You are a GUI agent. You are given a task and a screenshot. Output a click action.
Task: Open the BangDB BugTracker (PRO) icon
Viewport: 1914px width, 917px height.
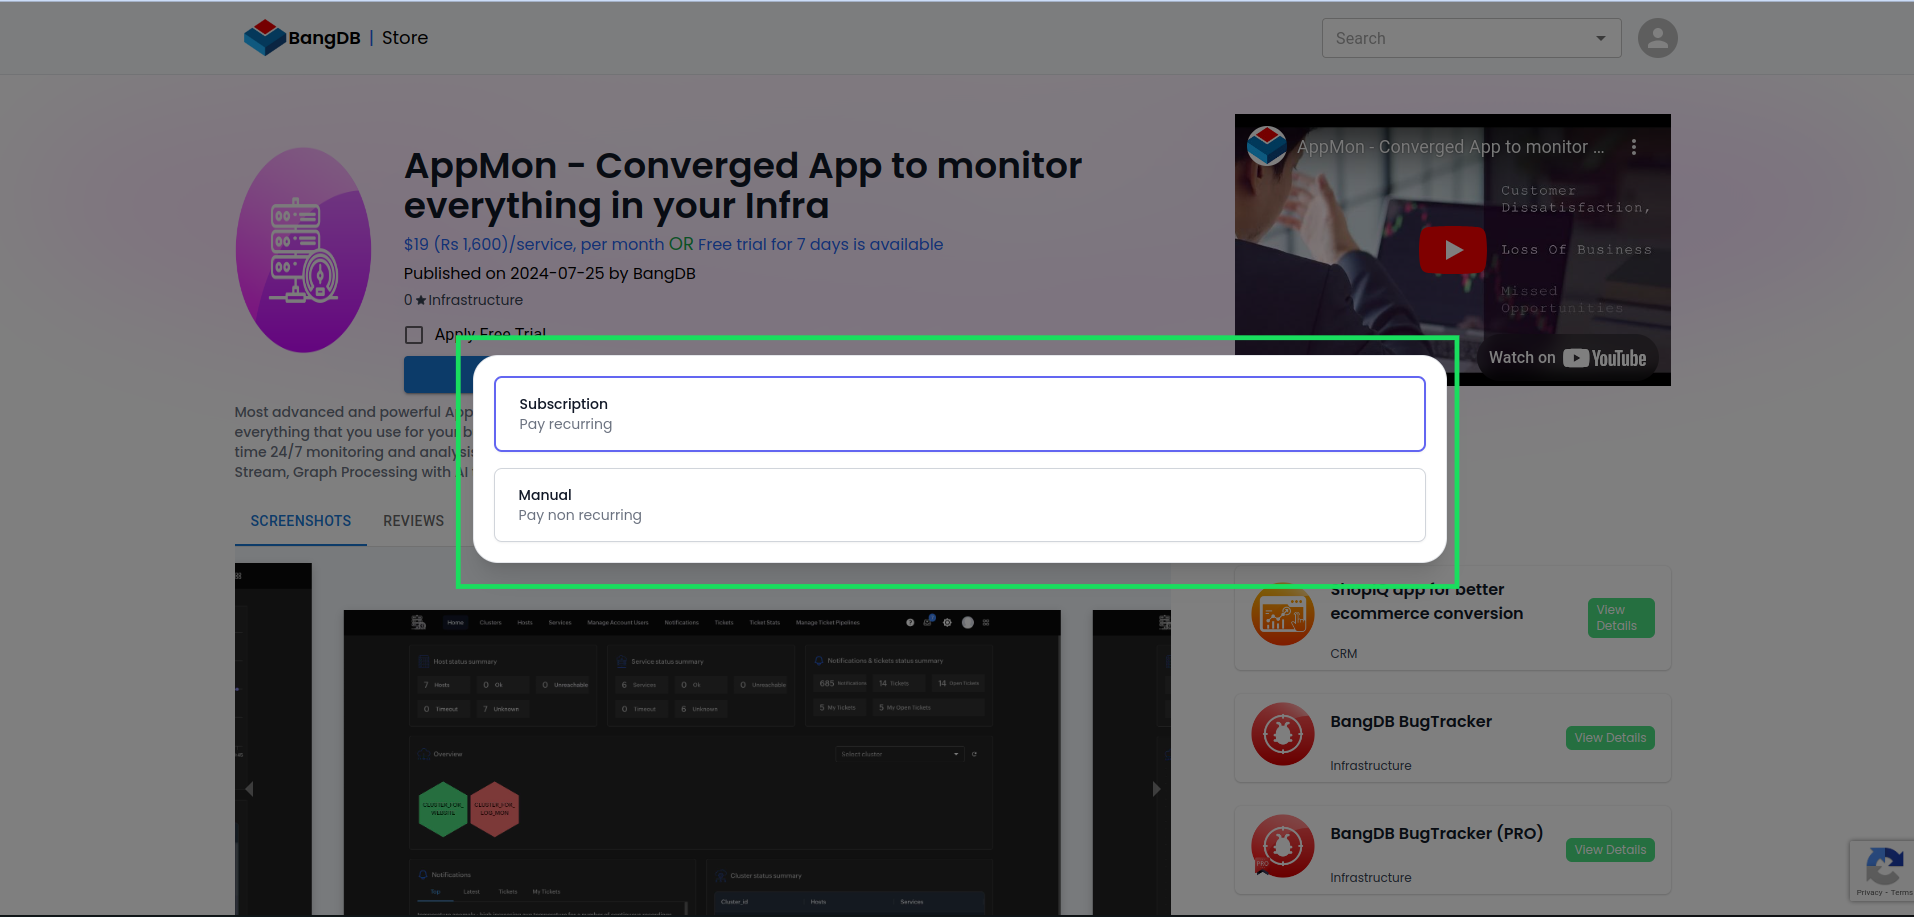coord(1283,846)
